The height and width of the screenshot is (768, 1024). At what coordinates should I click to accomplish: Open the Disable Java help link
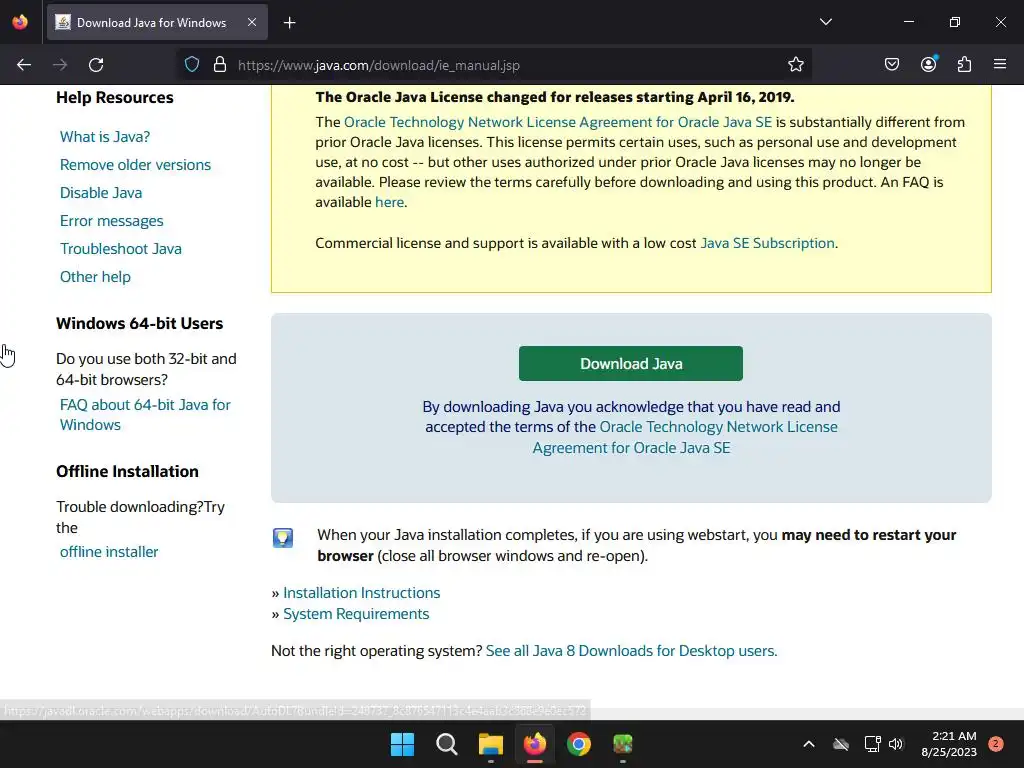(101, 193)
